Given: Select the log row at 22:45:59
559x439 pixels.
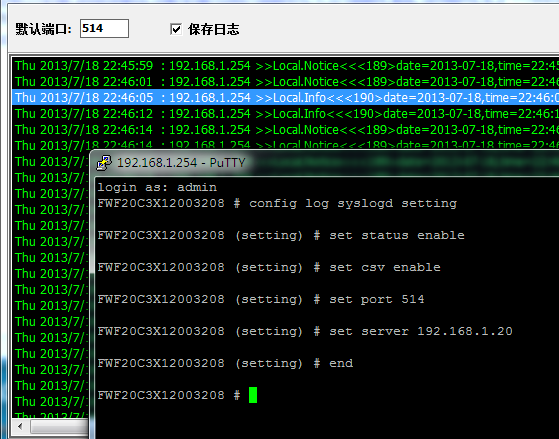Looking at the screenshot, I should [286, 66].
